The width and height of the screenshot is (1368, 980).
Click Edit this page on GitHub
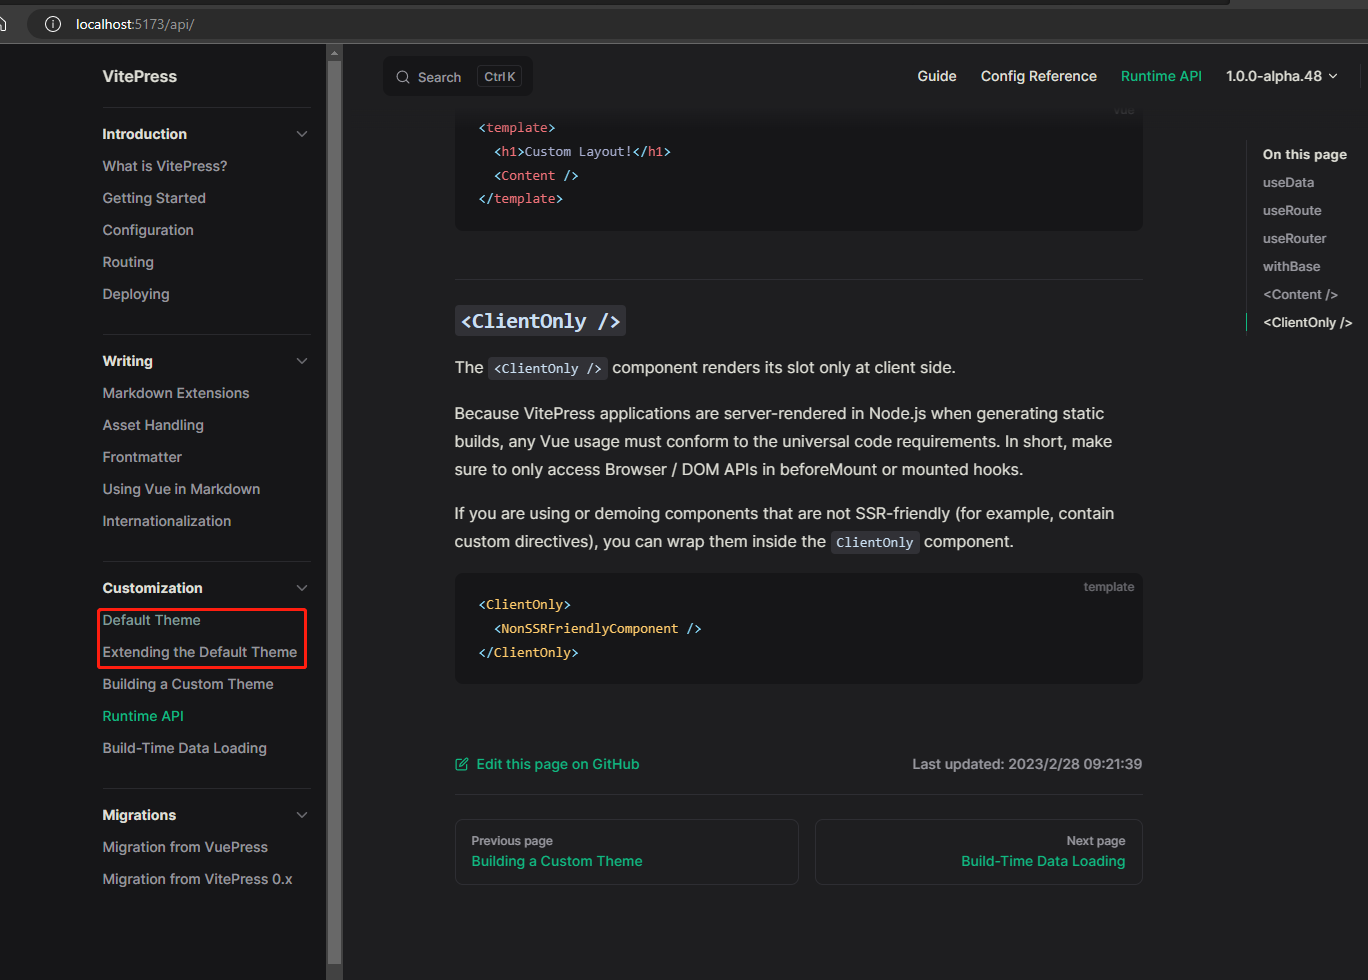(557, 763)
